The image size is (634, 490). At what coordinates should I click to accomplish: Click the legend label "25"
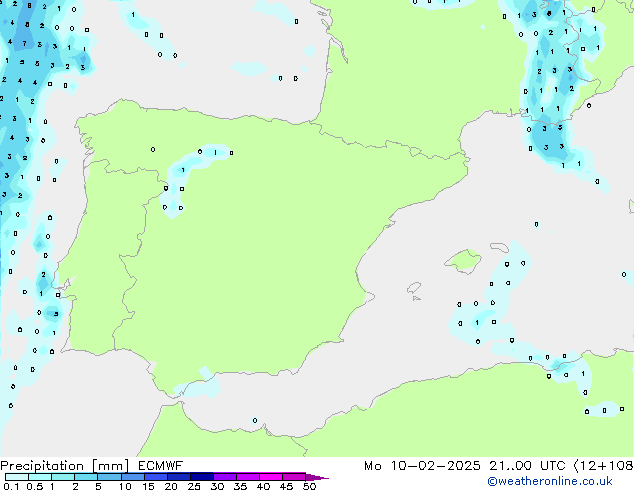(194, 486)
